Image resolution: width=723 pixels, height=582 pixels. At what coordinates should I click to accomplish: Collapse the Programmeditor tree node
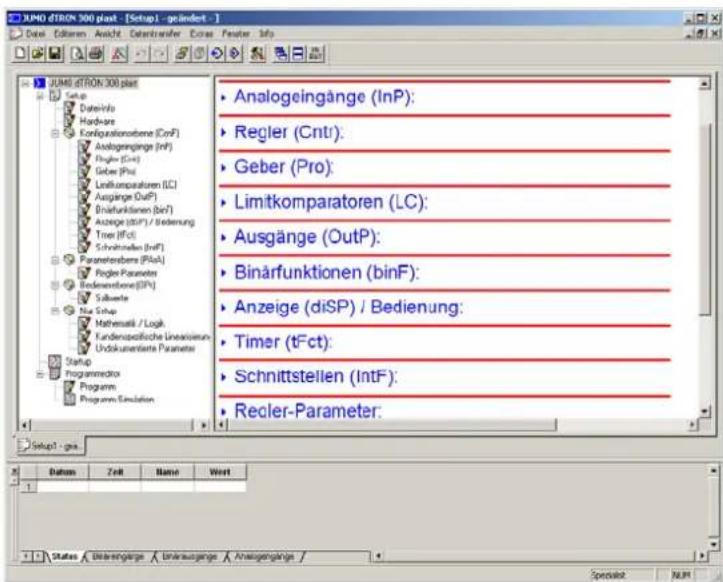tap(41, 374)
